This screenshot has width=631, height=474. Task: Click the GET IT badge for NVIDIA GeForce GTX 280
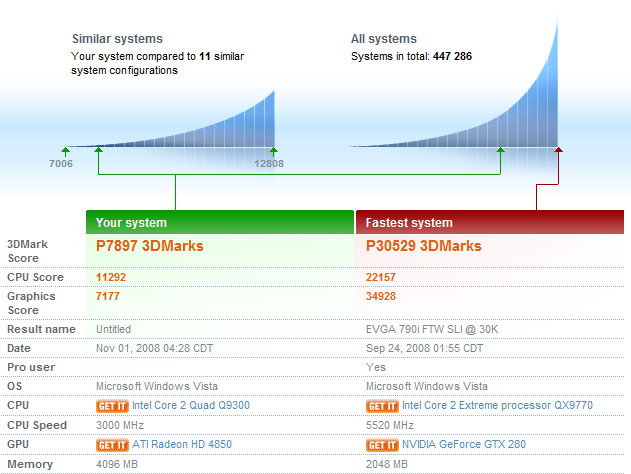click(382, 445)
